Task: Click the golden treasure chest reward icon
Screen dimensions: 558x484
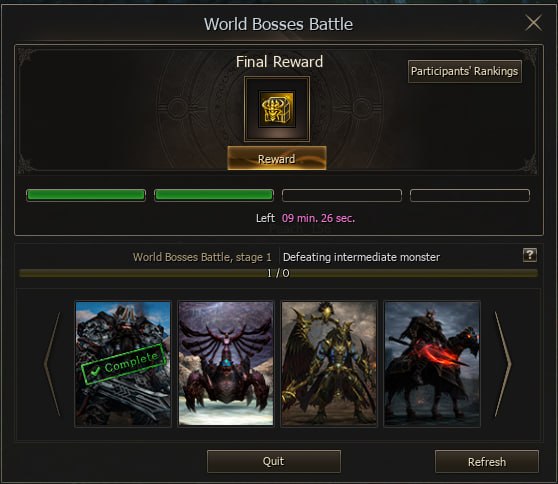Action: click(x=277, y=109)
